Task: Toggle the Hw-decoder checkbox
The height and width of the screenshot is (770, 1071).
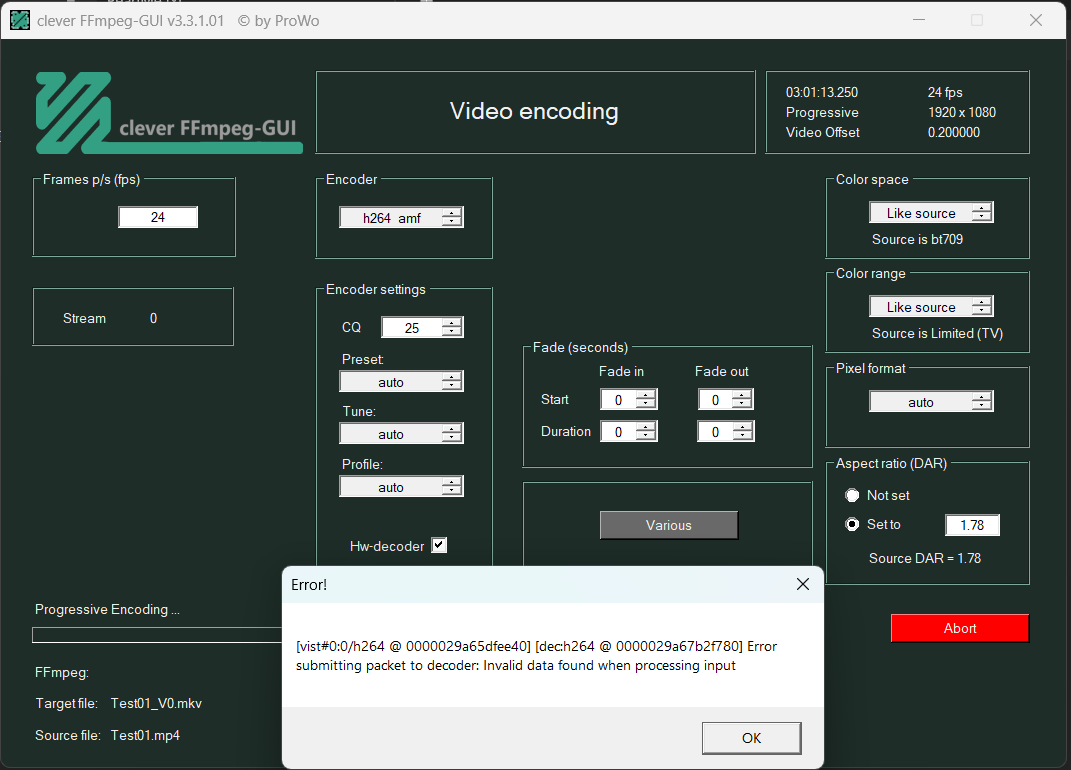Action: click(439, 546)
